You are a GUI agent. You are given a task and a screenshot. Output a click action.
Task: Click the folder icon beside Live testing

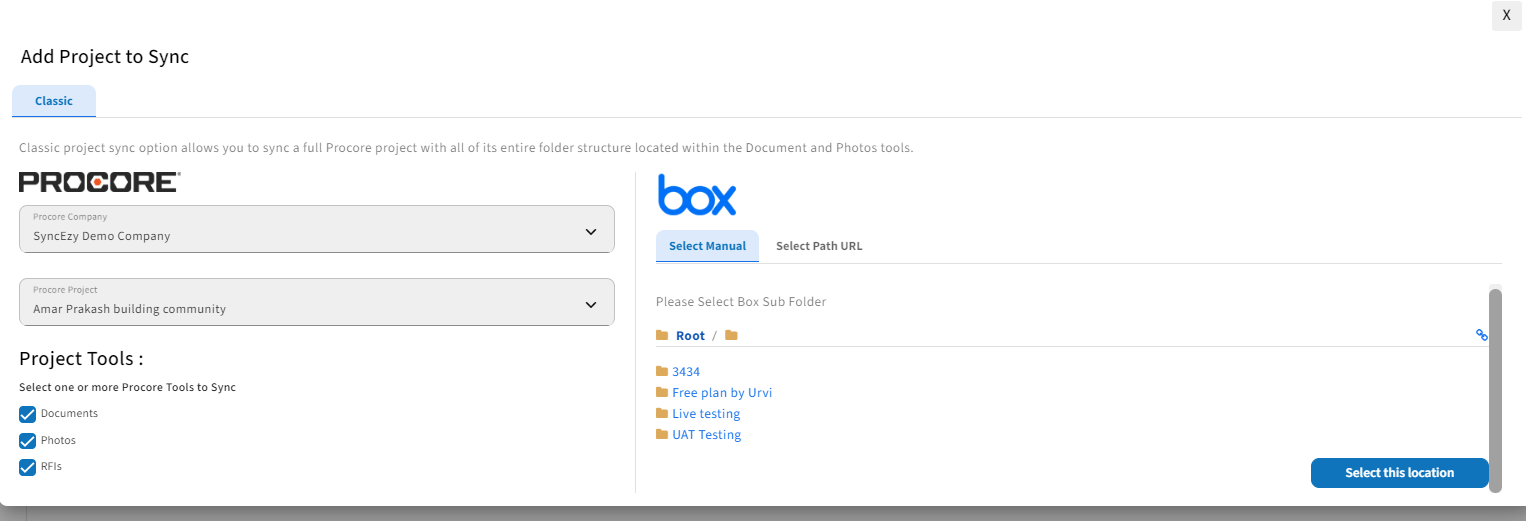click(x=662, y=413)
